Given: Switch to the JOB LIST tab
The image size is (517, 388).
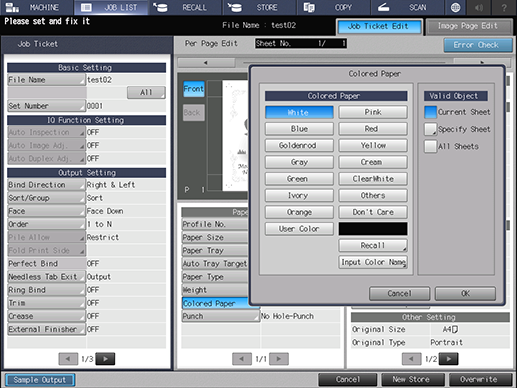Looking at the screenshot, I should tap(111, 7).
